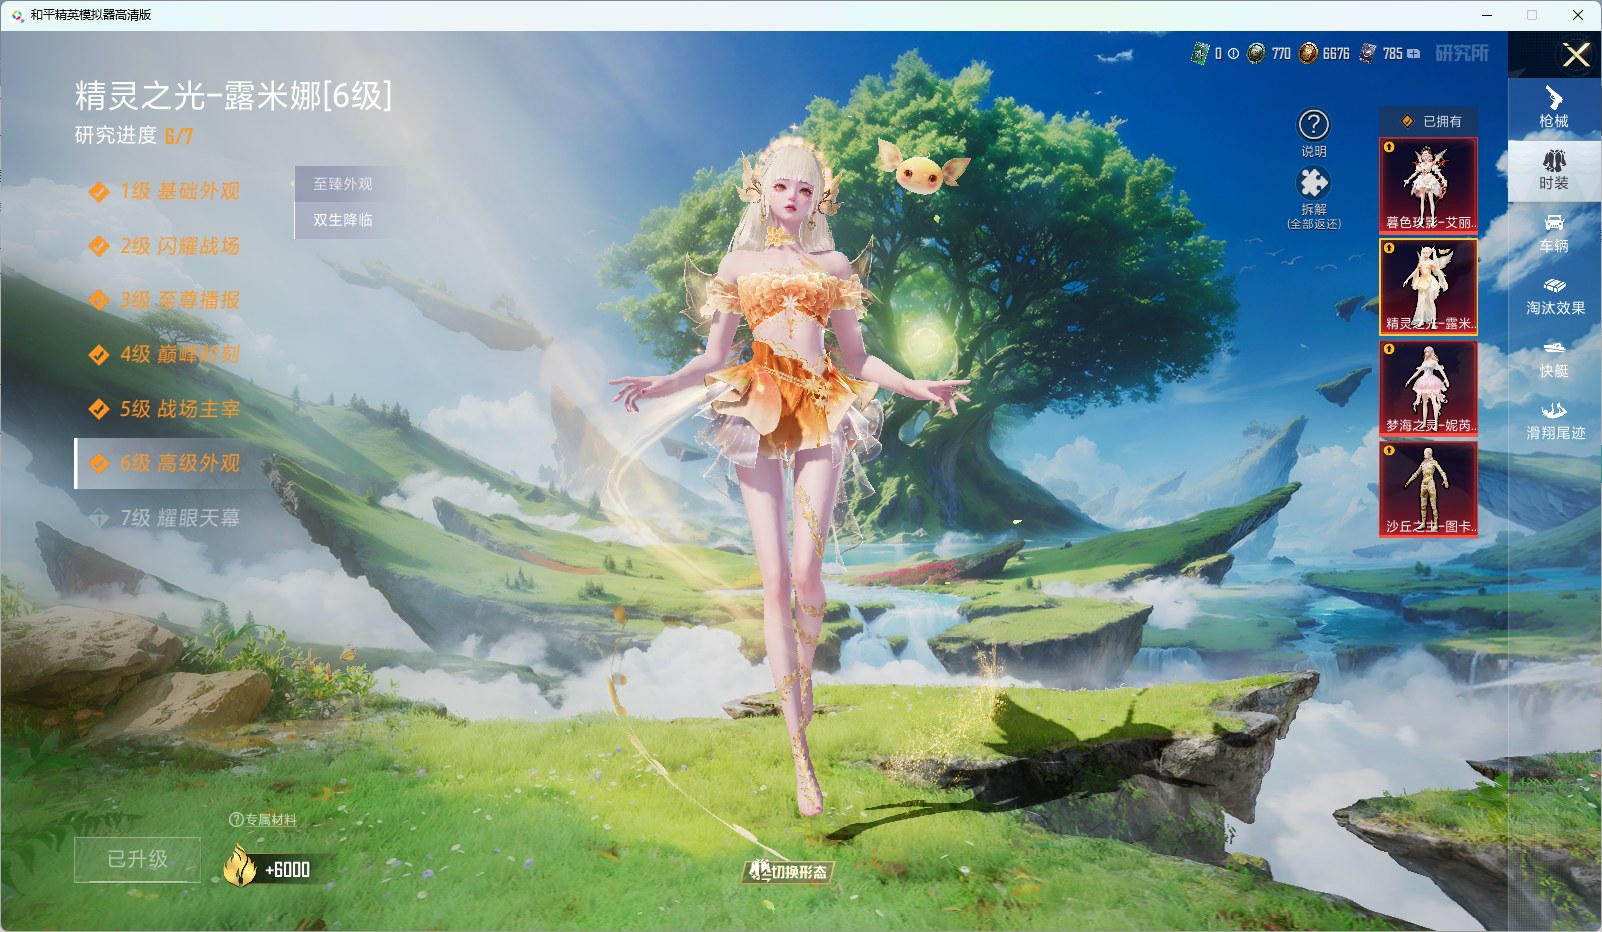Open the 快艇 speedboat category
Image resolution: width=1602 pixels, height=932 pixels.
pos(1554,358)
